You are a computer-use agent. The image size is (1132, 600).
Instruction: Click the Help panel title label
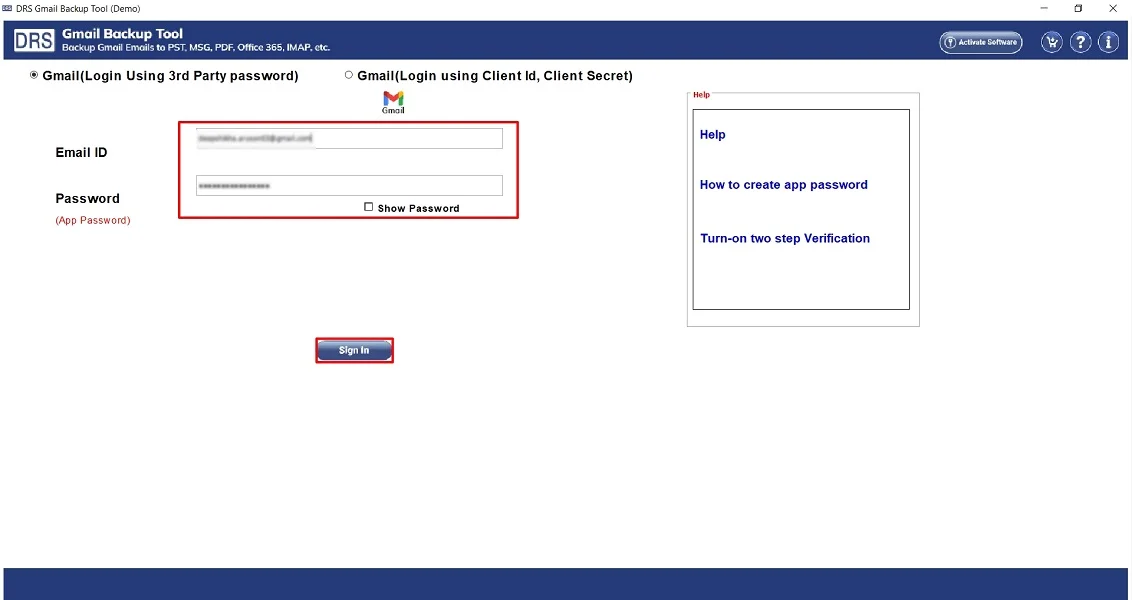pyautogui.click(x=701, y=94)
